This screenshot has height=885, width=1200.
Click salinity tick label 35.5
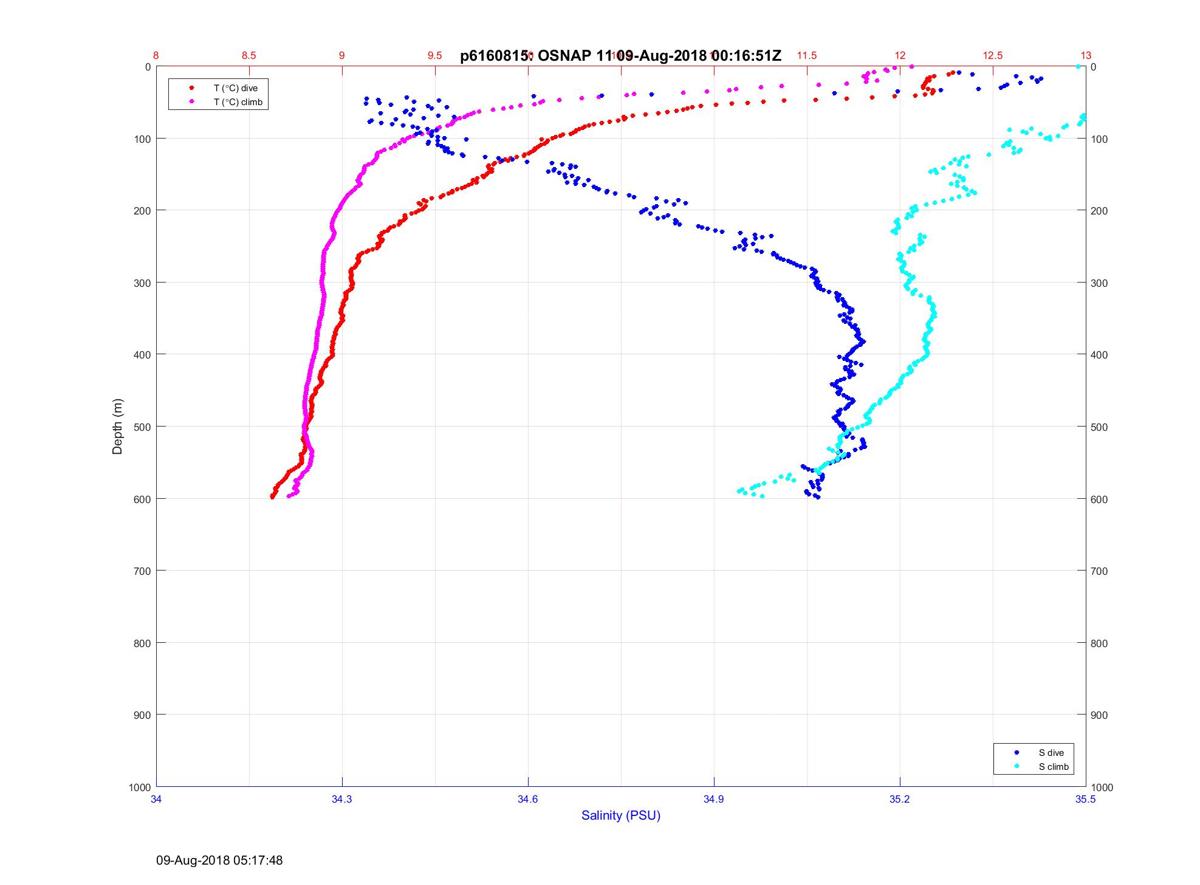point(1086,799)
